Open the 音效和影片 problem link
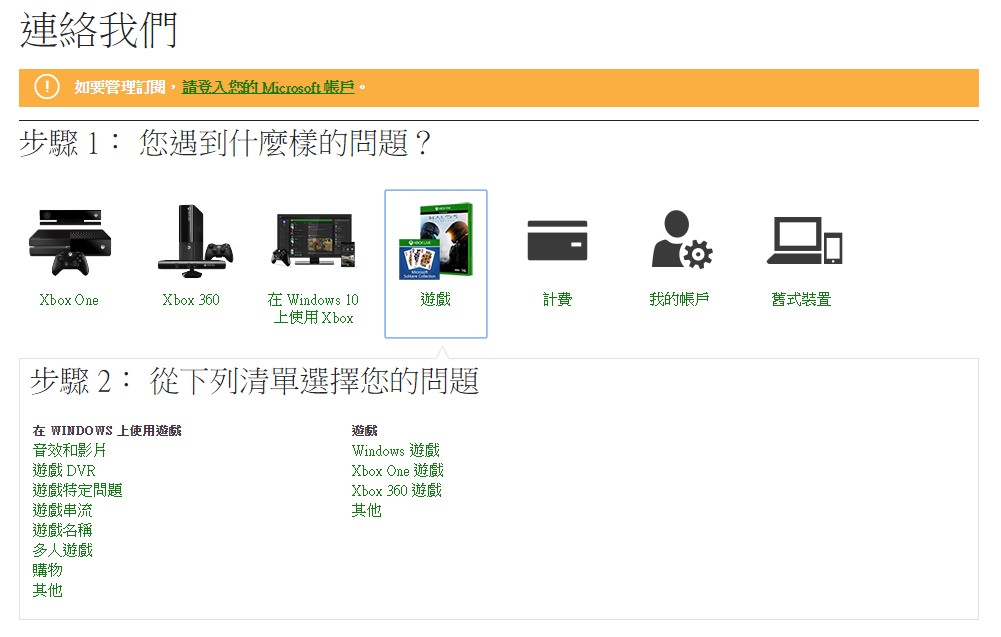The image size is (1001, 637). coord(69,451)
